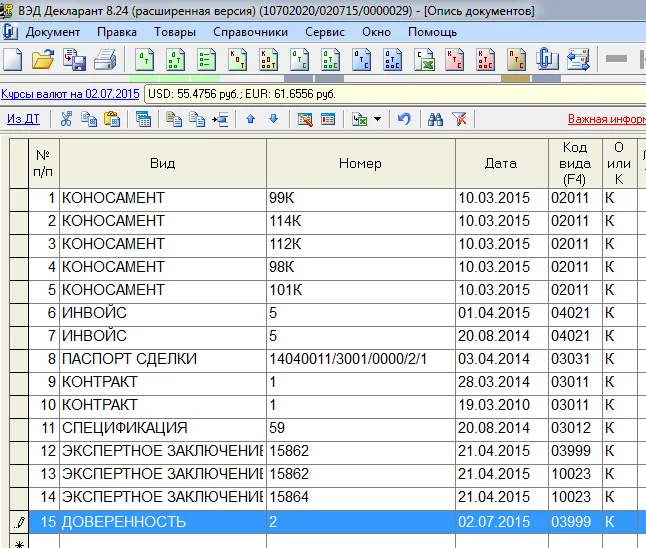This screenshot has height=548, width=646.
Task: Open file using the folder icon
Action: 43,59
